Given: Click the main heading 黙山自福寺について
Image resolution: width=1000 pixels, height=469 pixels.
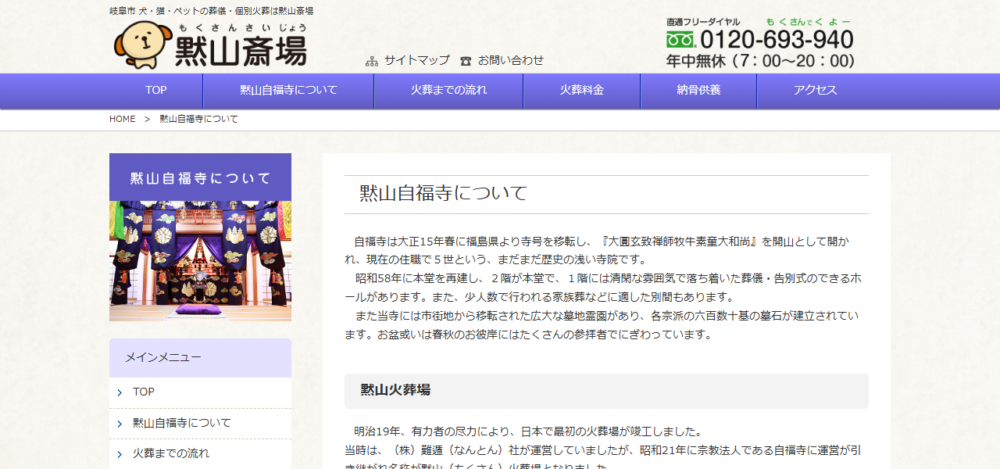Looking at the screenshot, I should pyautogui.click(x=443, y=193).
